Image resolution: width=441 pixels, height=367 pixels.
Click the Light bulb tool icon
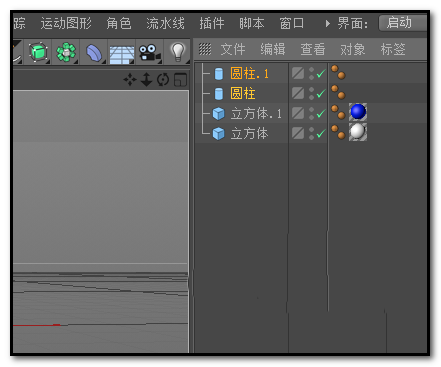178,52
